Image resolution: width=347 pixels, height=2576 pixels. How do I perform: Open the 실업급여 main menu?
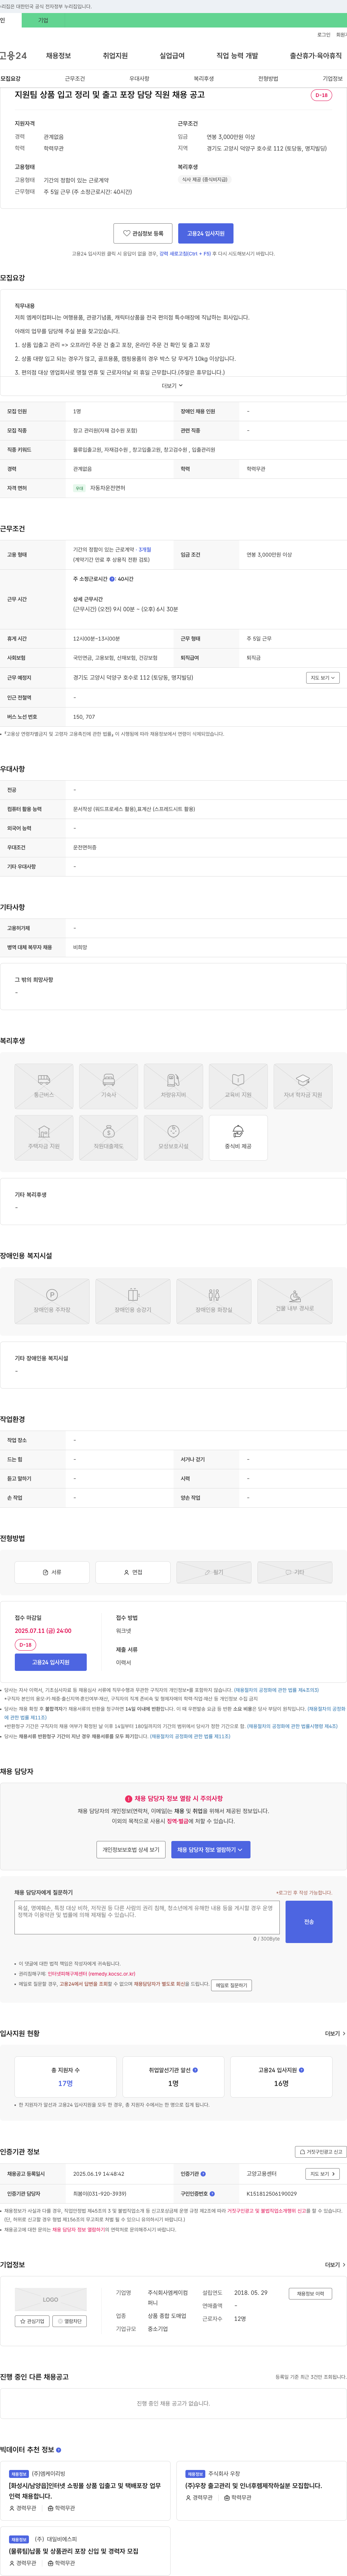(x=172, y=56)
